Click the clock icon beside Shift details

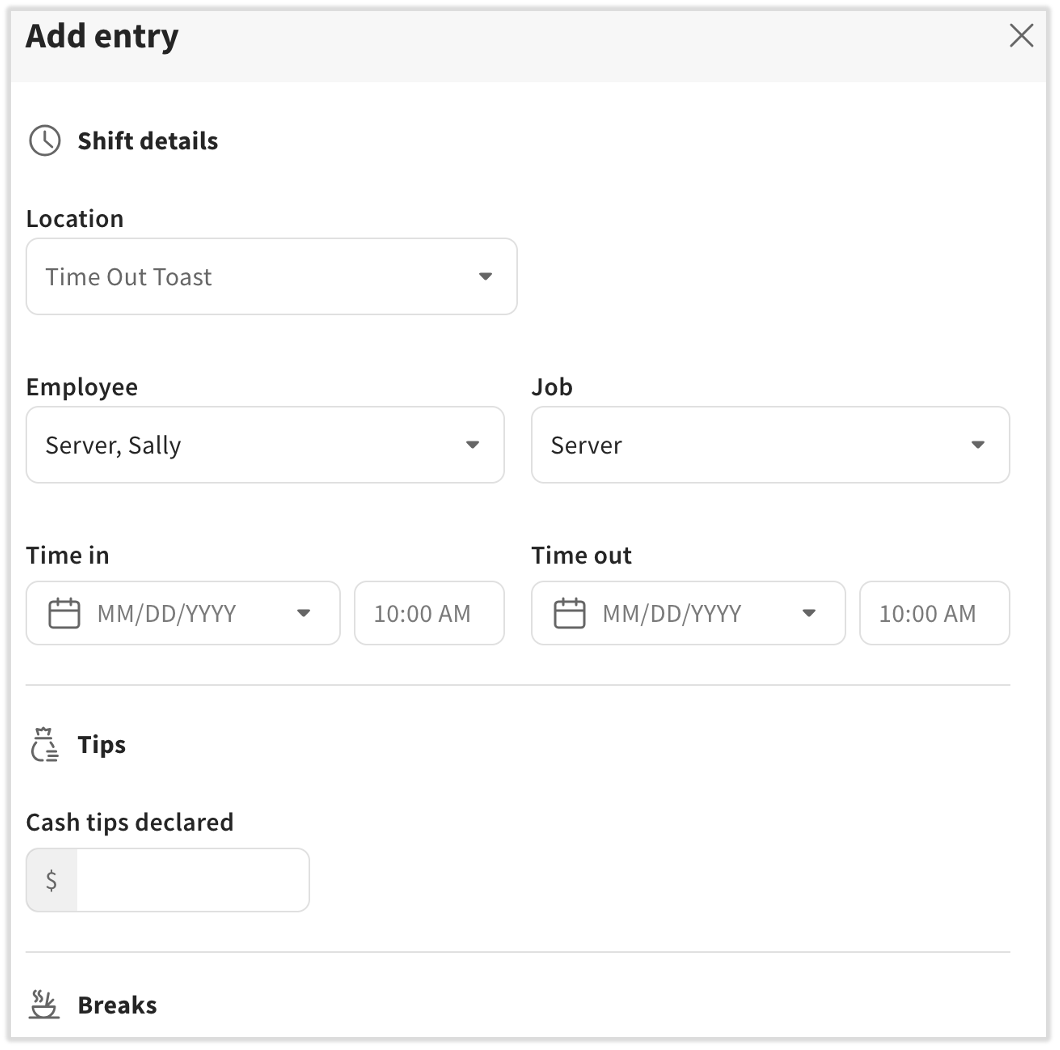[x=44, y=141]
